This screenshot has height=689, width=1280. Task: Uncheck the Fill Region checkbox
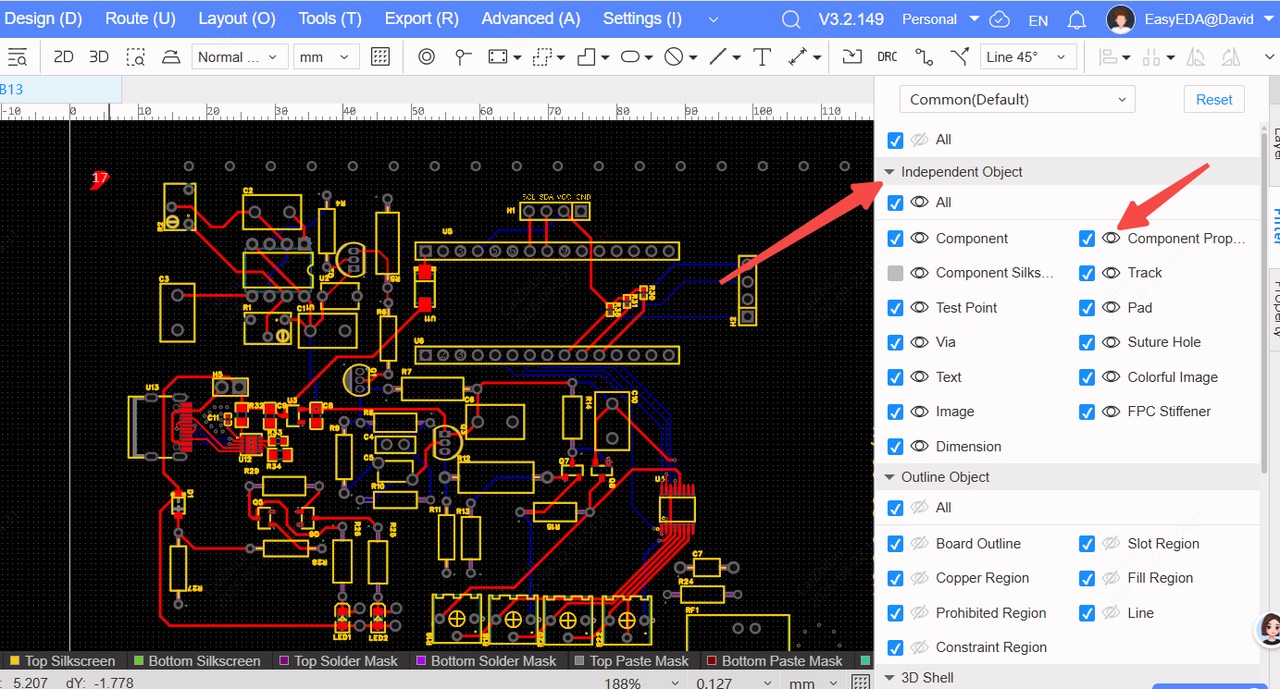click(x=1087, y=578)
